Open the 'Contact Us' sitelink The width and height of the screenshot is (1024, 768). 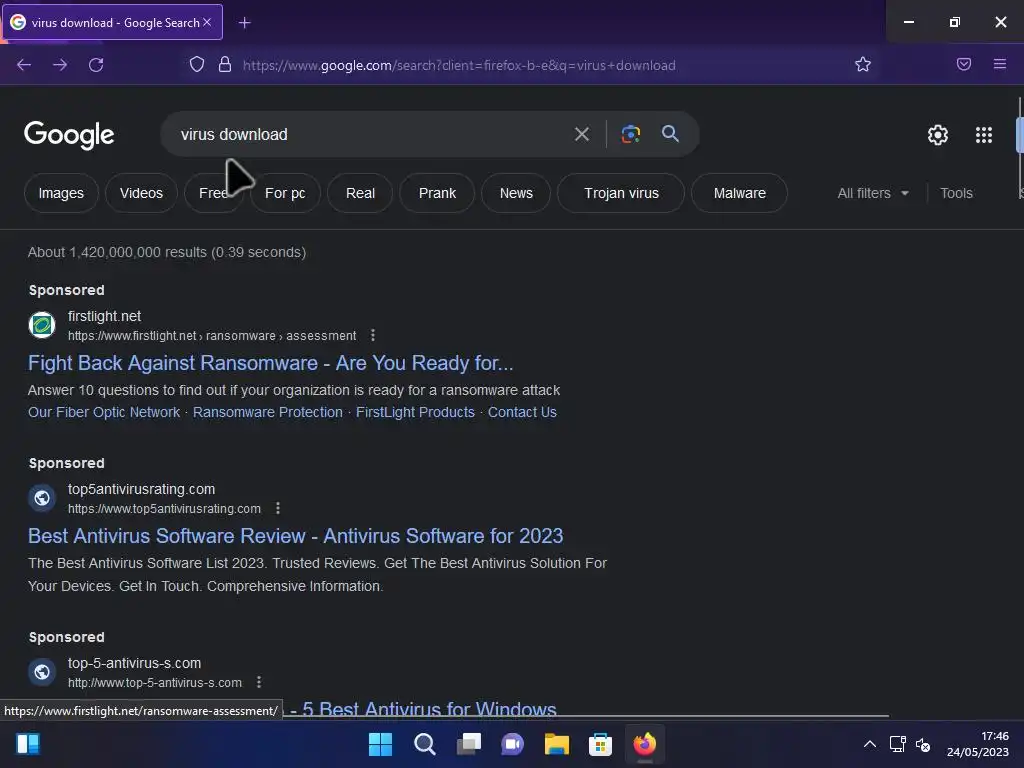point(522,412)
